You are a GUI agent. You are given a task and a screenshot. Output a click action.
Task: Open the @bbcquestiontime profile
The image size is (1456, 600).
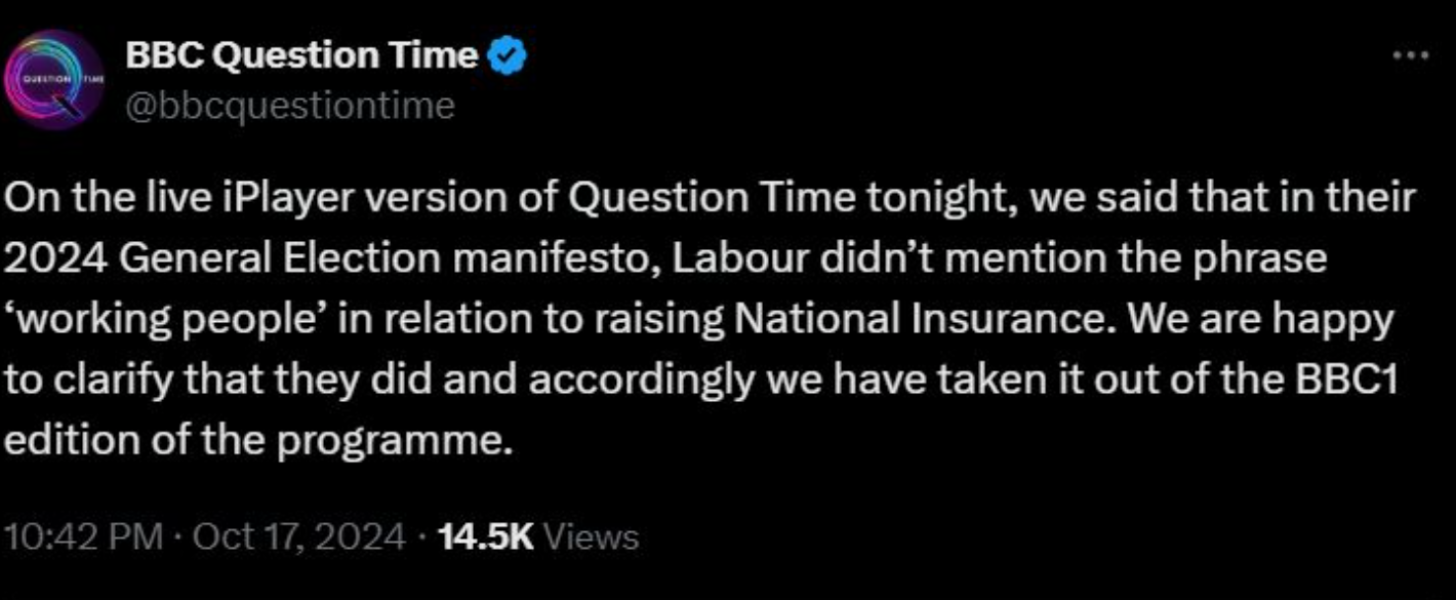pos(291,101)
